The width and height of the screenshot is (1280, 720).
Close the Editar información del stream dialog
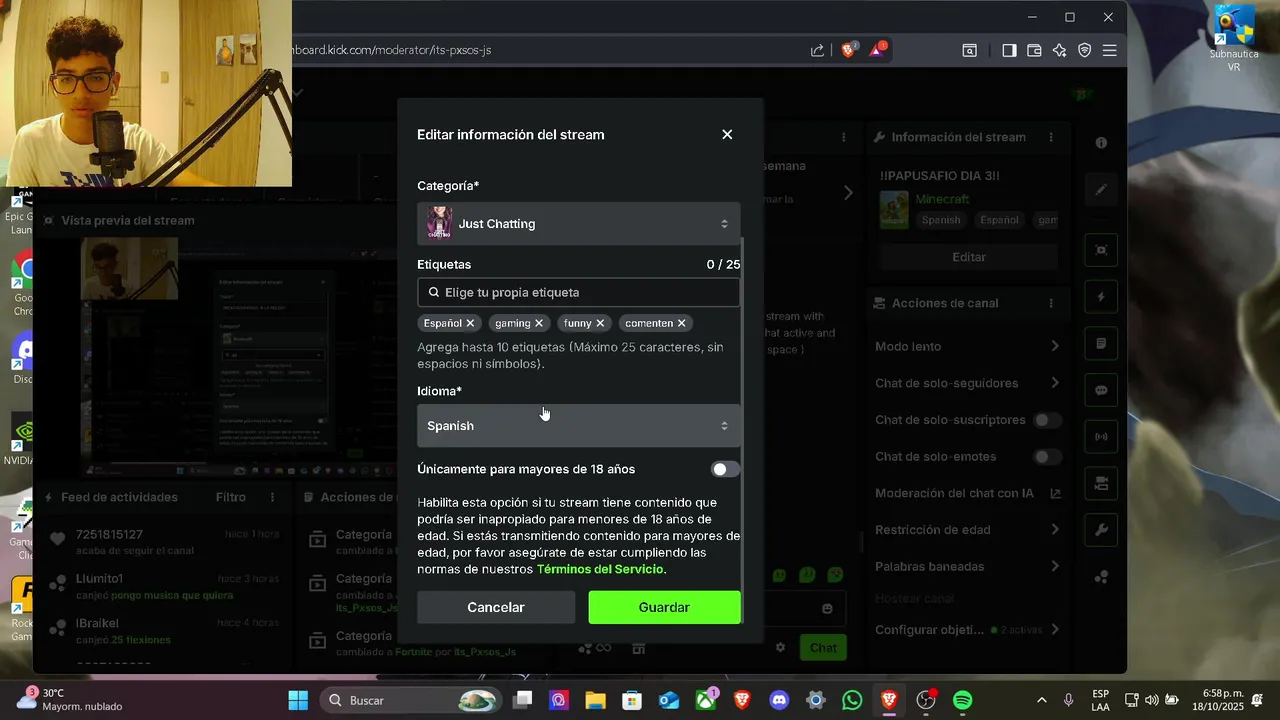pyautogui.click(x=727, y=134)
